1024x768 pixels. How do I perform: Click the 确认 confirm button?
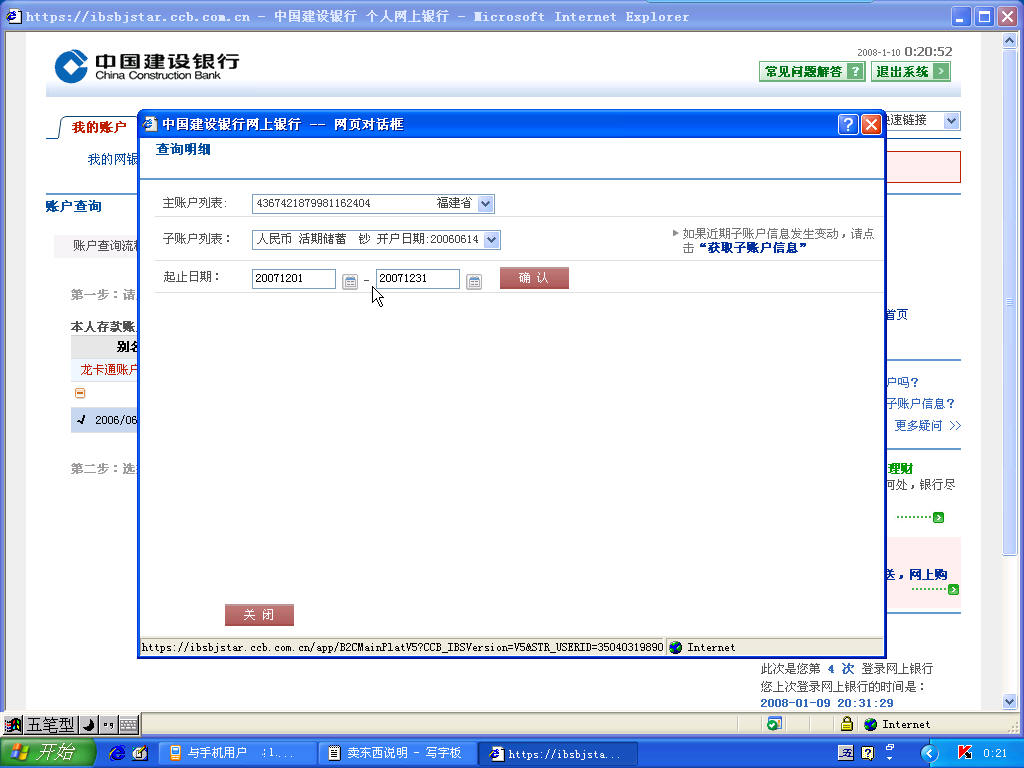(x=534, y=278)
